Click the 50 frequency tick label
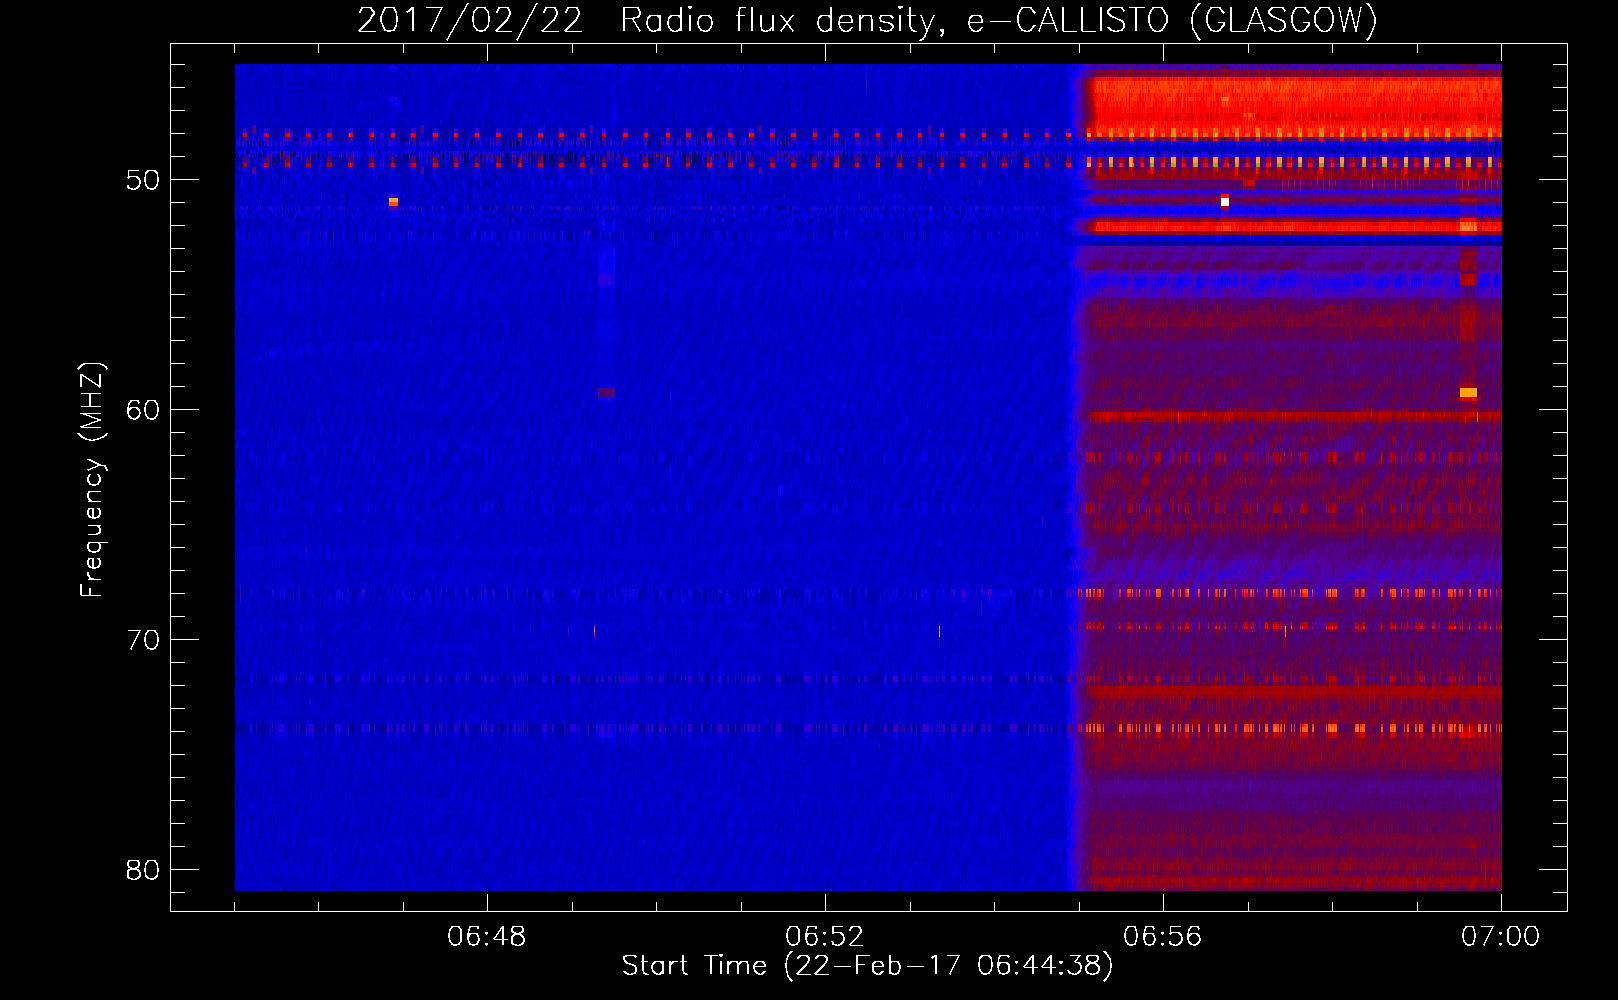This screenshot has height=1000, width=1618. tap(143, 180)
